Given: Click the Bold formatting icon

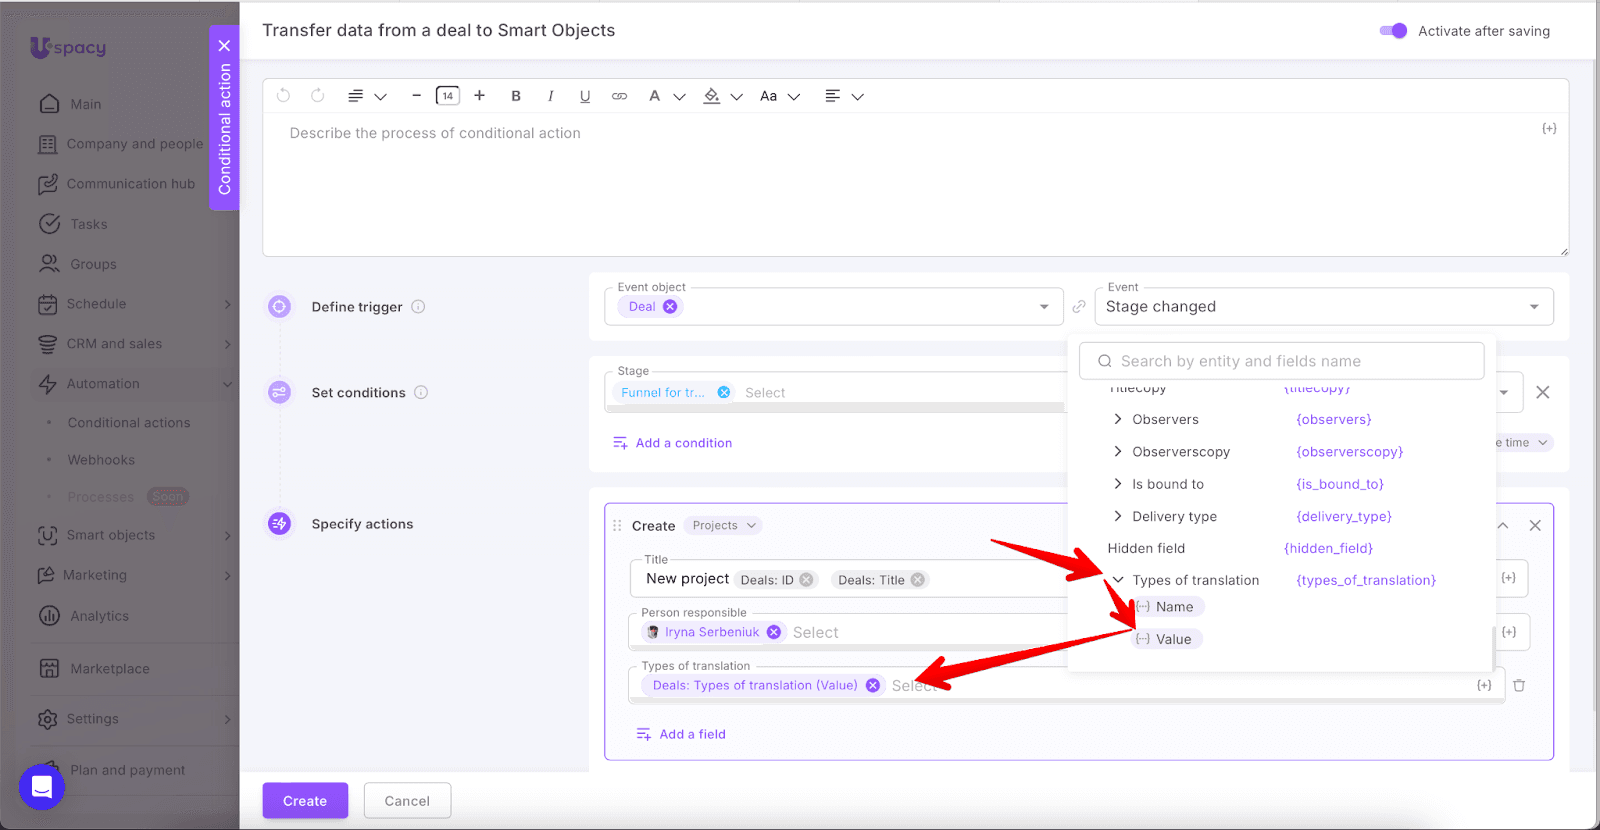Looking at the screenshot, I should tap(516, 96).
